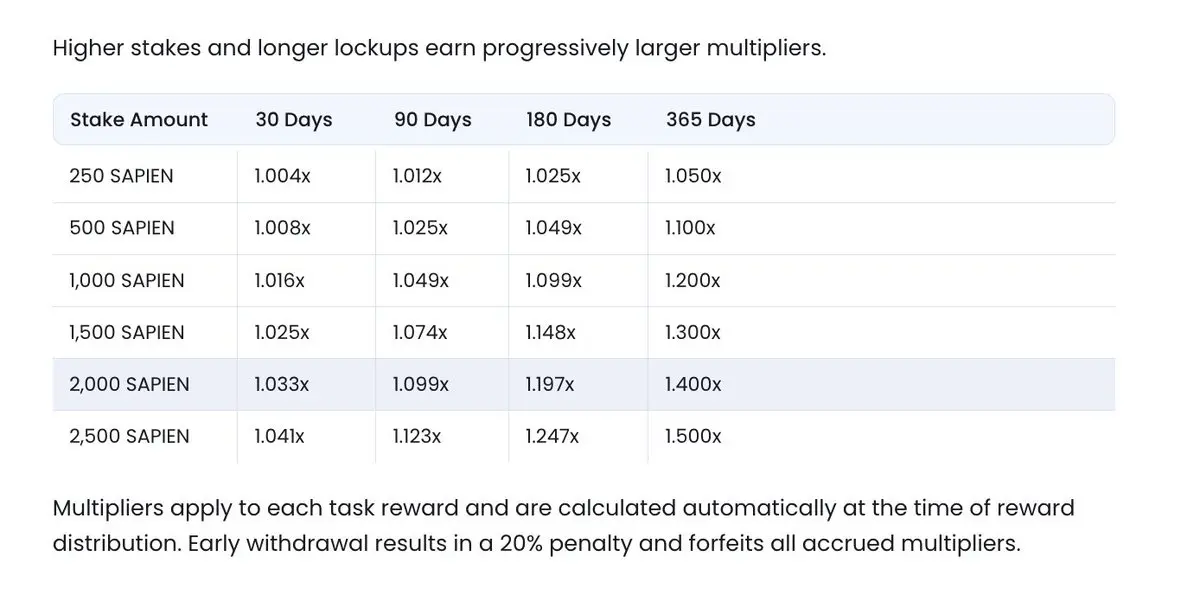
Task: Click the 'Higher stakes and longer lockups' heading
Action: coord(439,48)
